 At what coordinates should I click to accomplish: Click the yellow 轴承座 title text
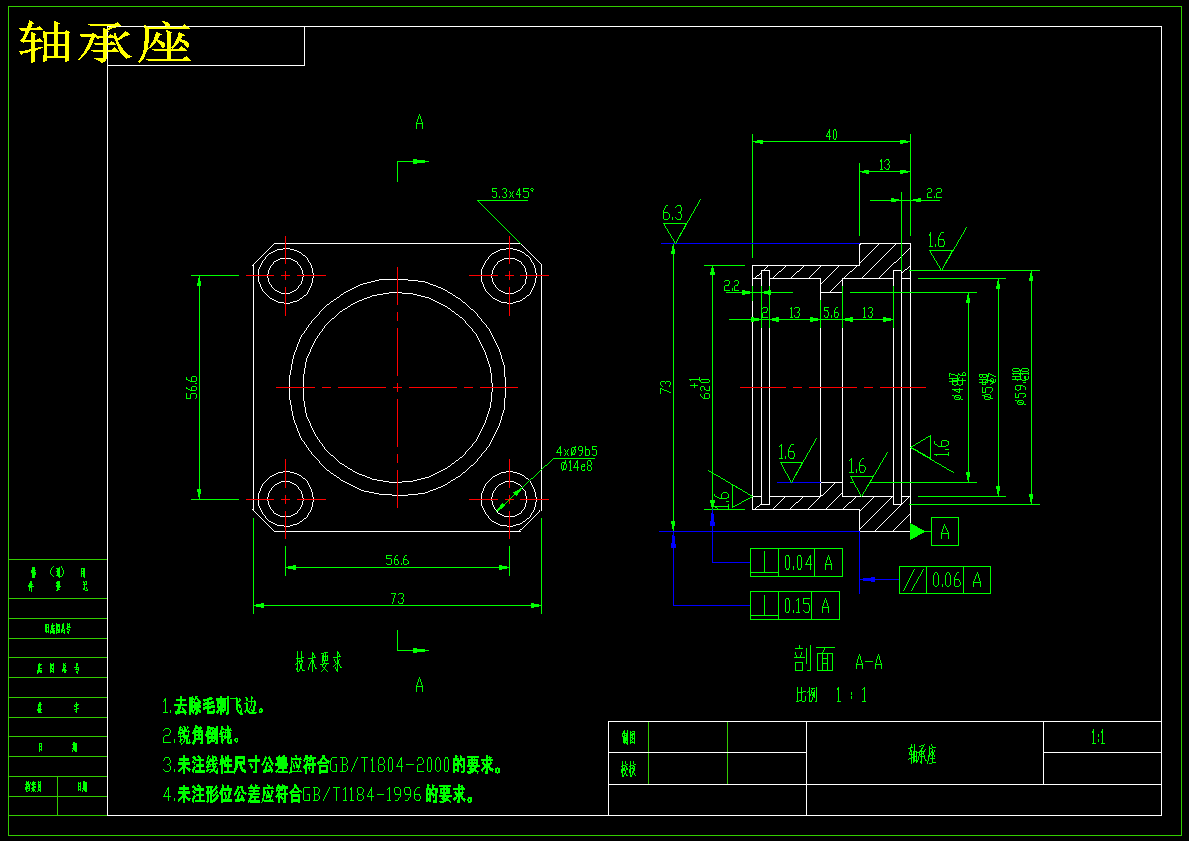(x=105, y=42)
